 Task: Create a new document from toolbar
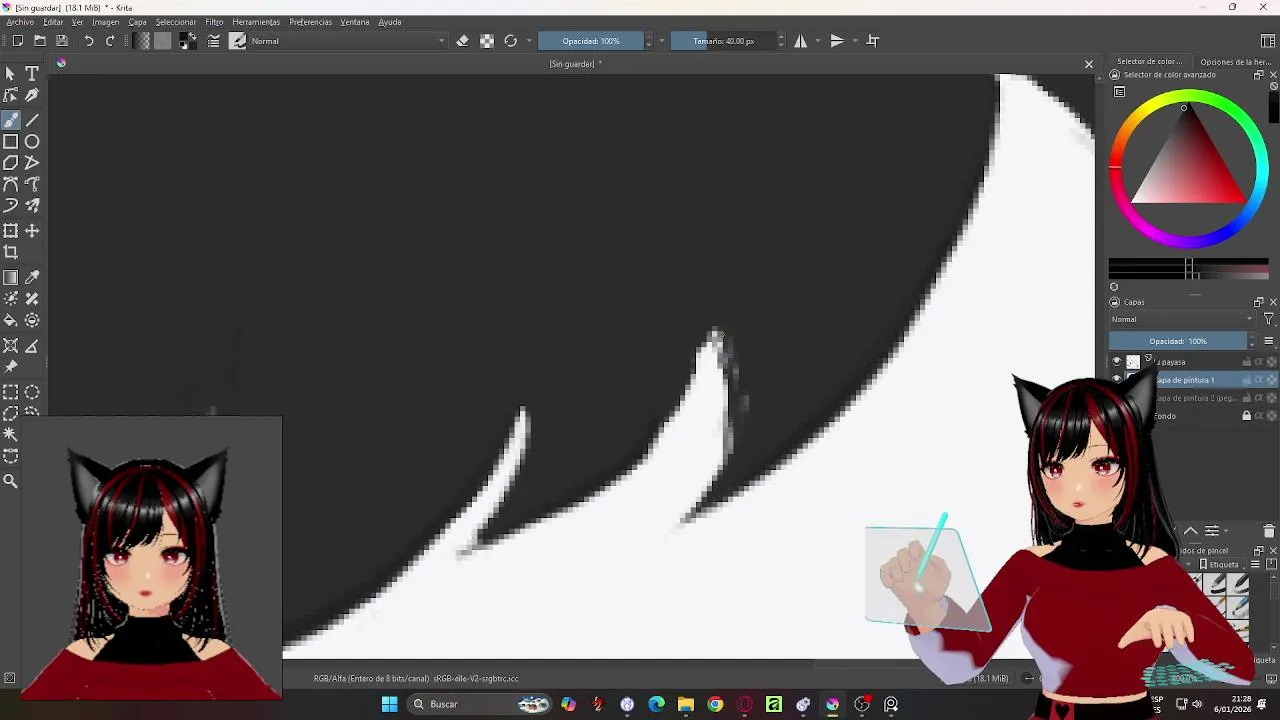click(x=18, y=41)
